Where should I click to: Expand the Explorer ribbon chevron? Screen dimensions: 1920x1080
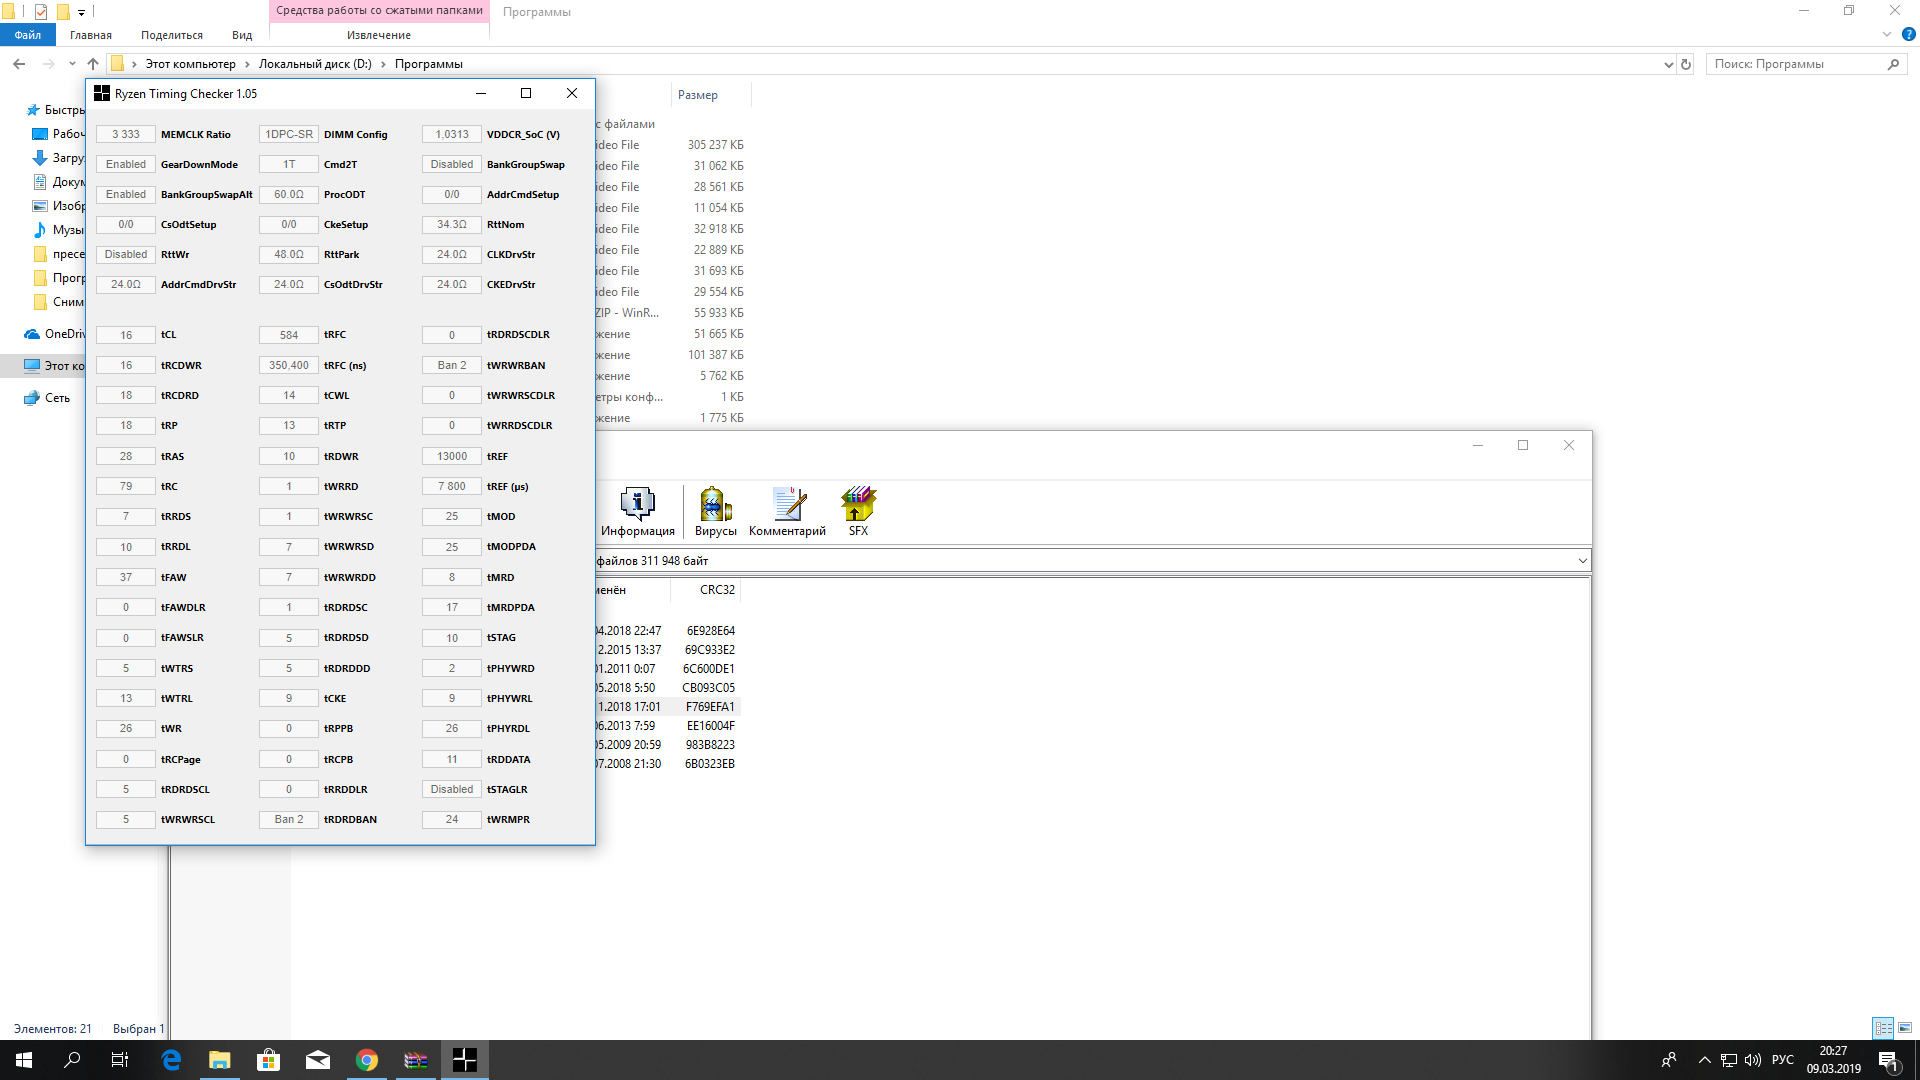[x=1887, y=34]
